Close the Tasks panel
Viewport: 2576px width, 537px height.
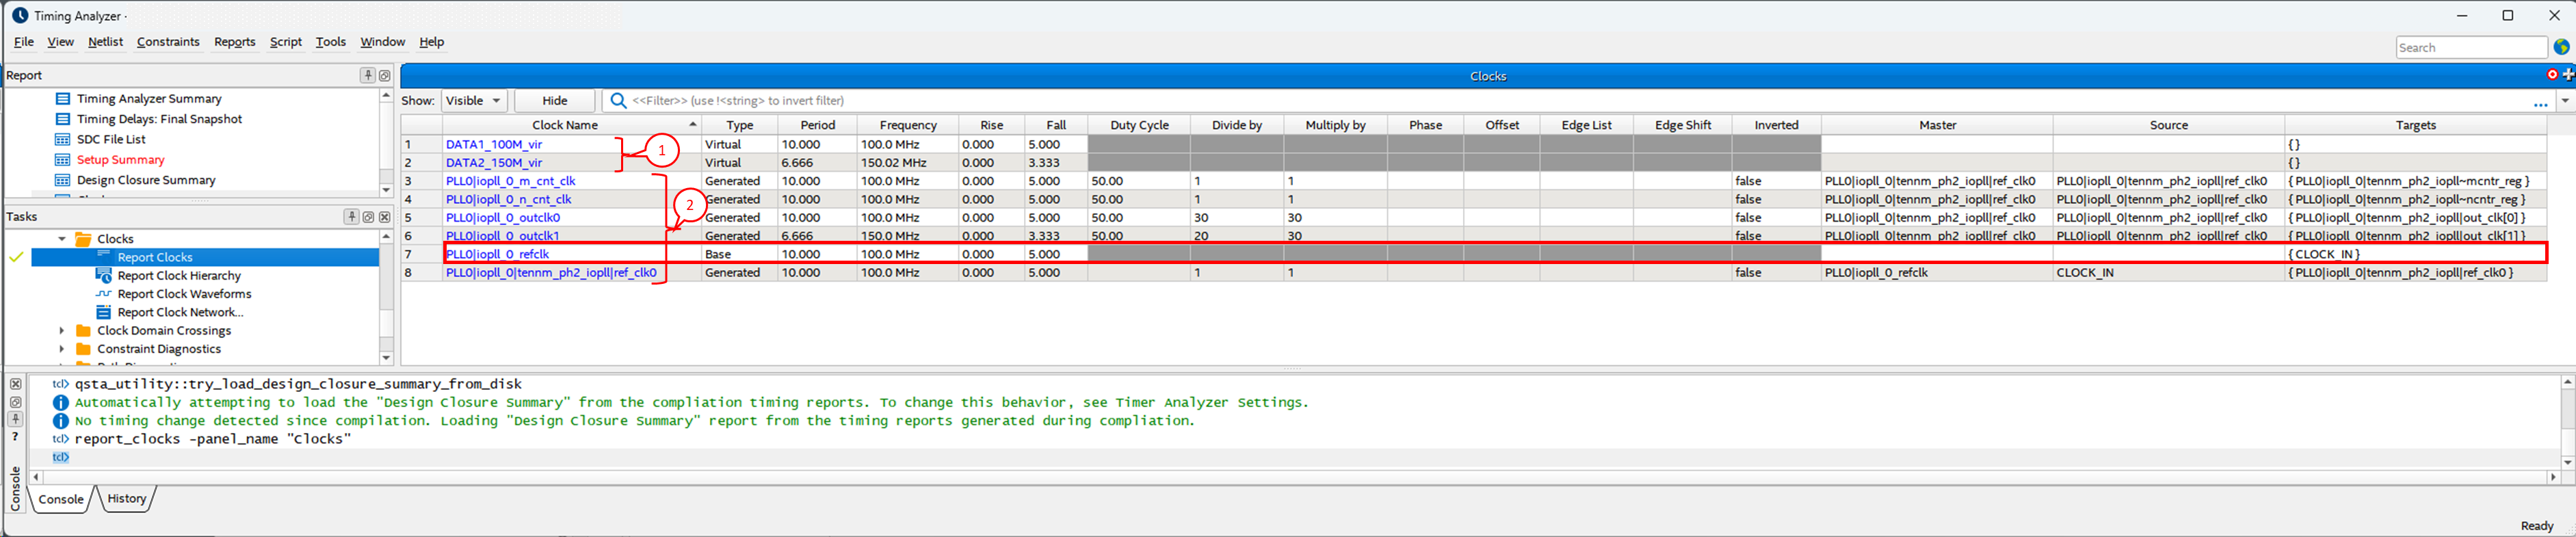(385, 217)
